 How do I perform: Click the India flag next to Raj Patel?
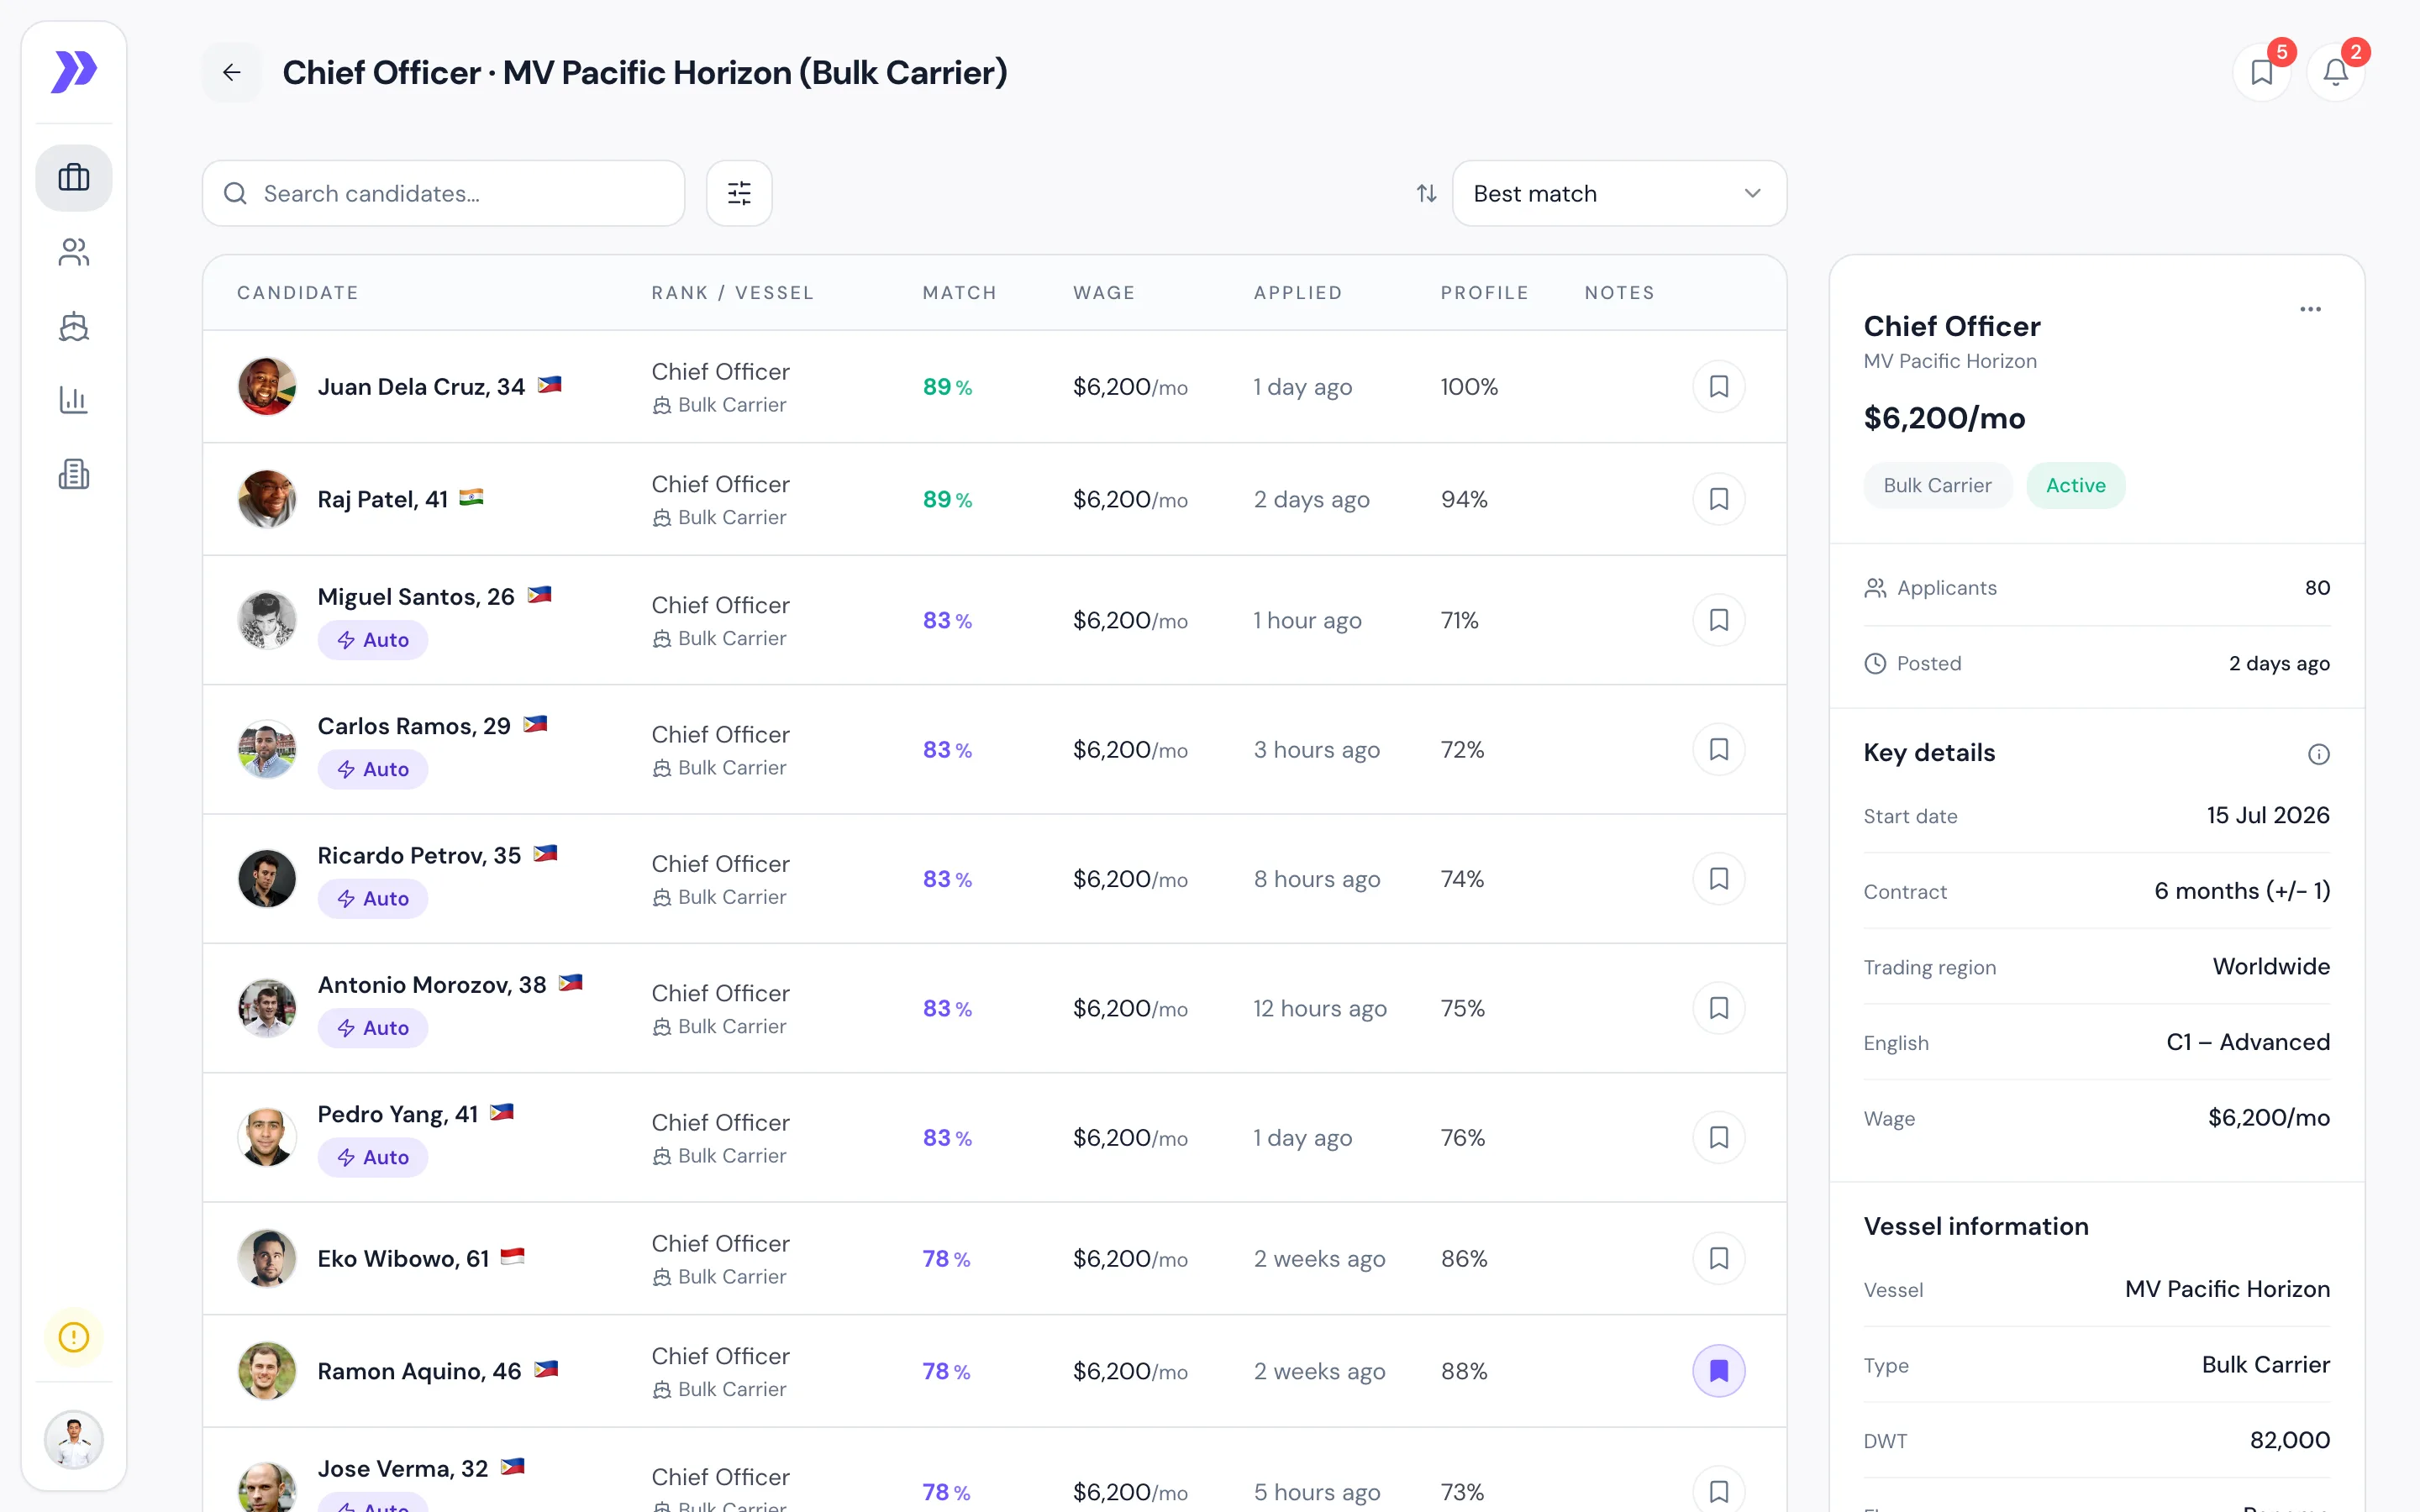[x=471, y=497]
